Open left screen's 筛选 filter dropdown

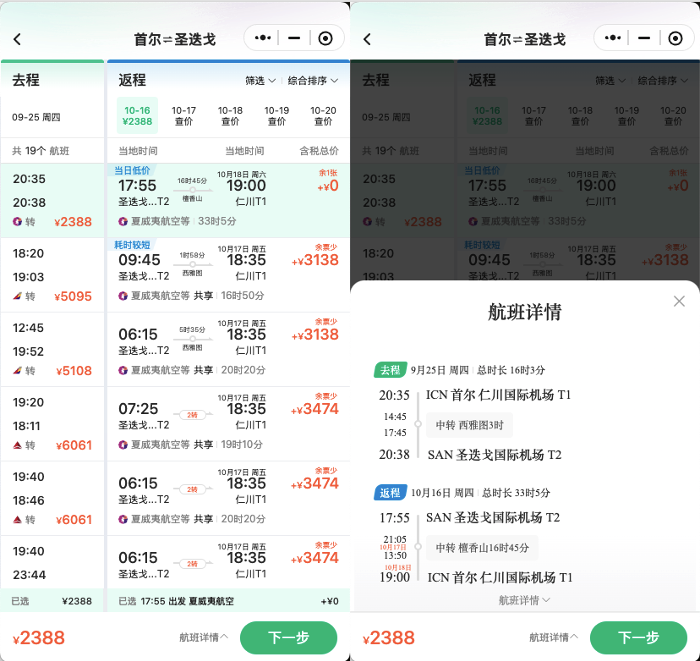pyautogui.click(x=260, y=81)
